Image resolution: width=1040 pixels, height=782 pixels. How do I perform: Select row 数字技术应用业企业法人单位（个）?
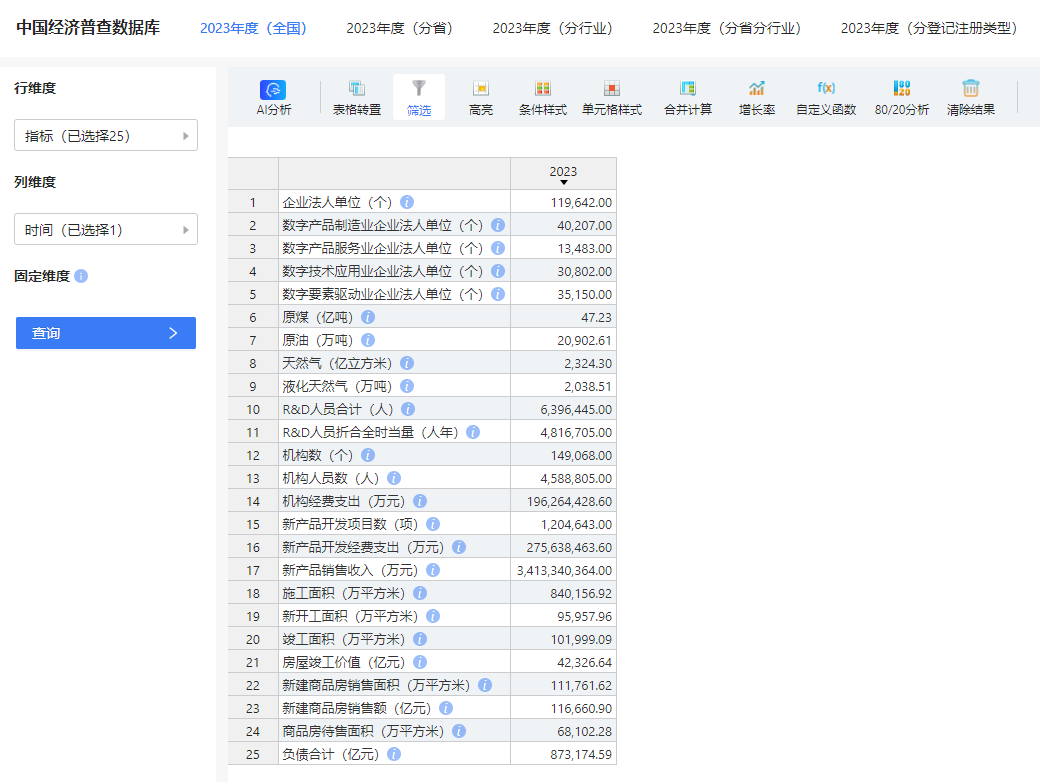(x=422, y=271)
